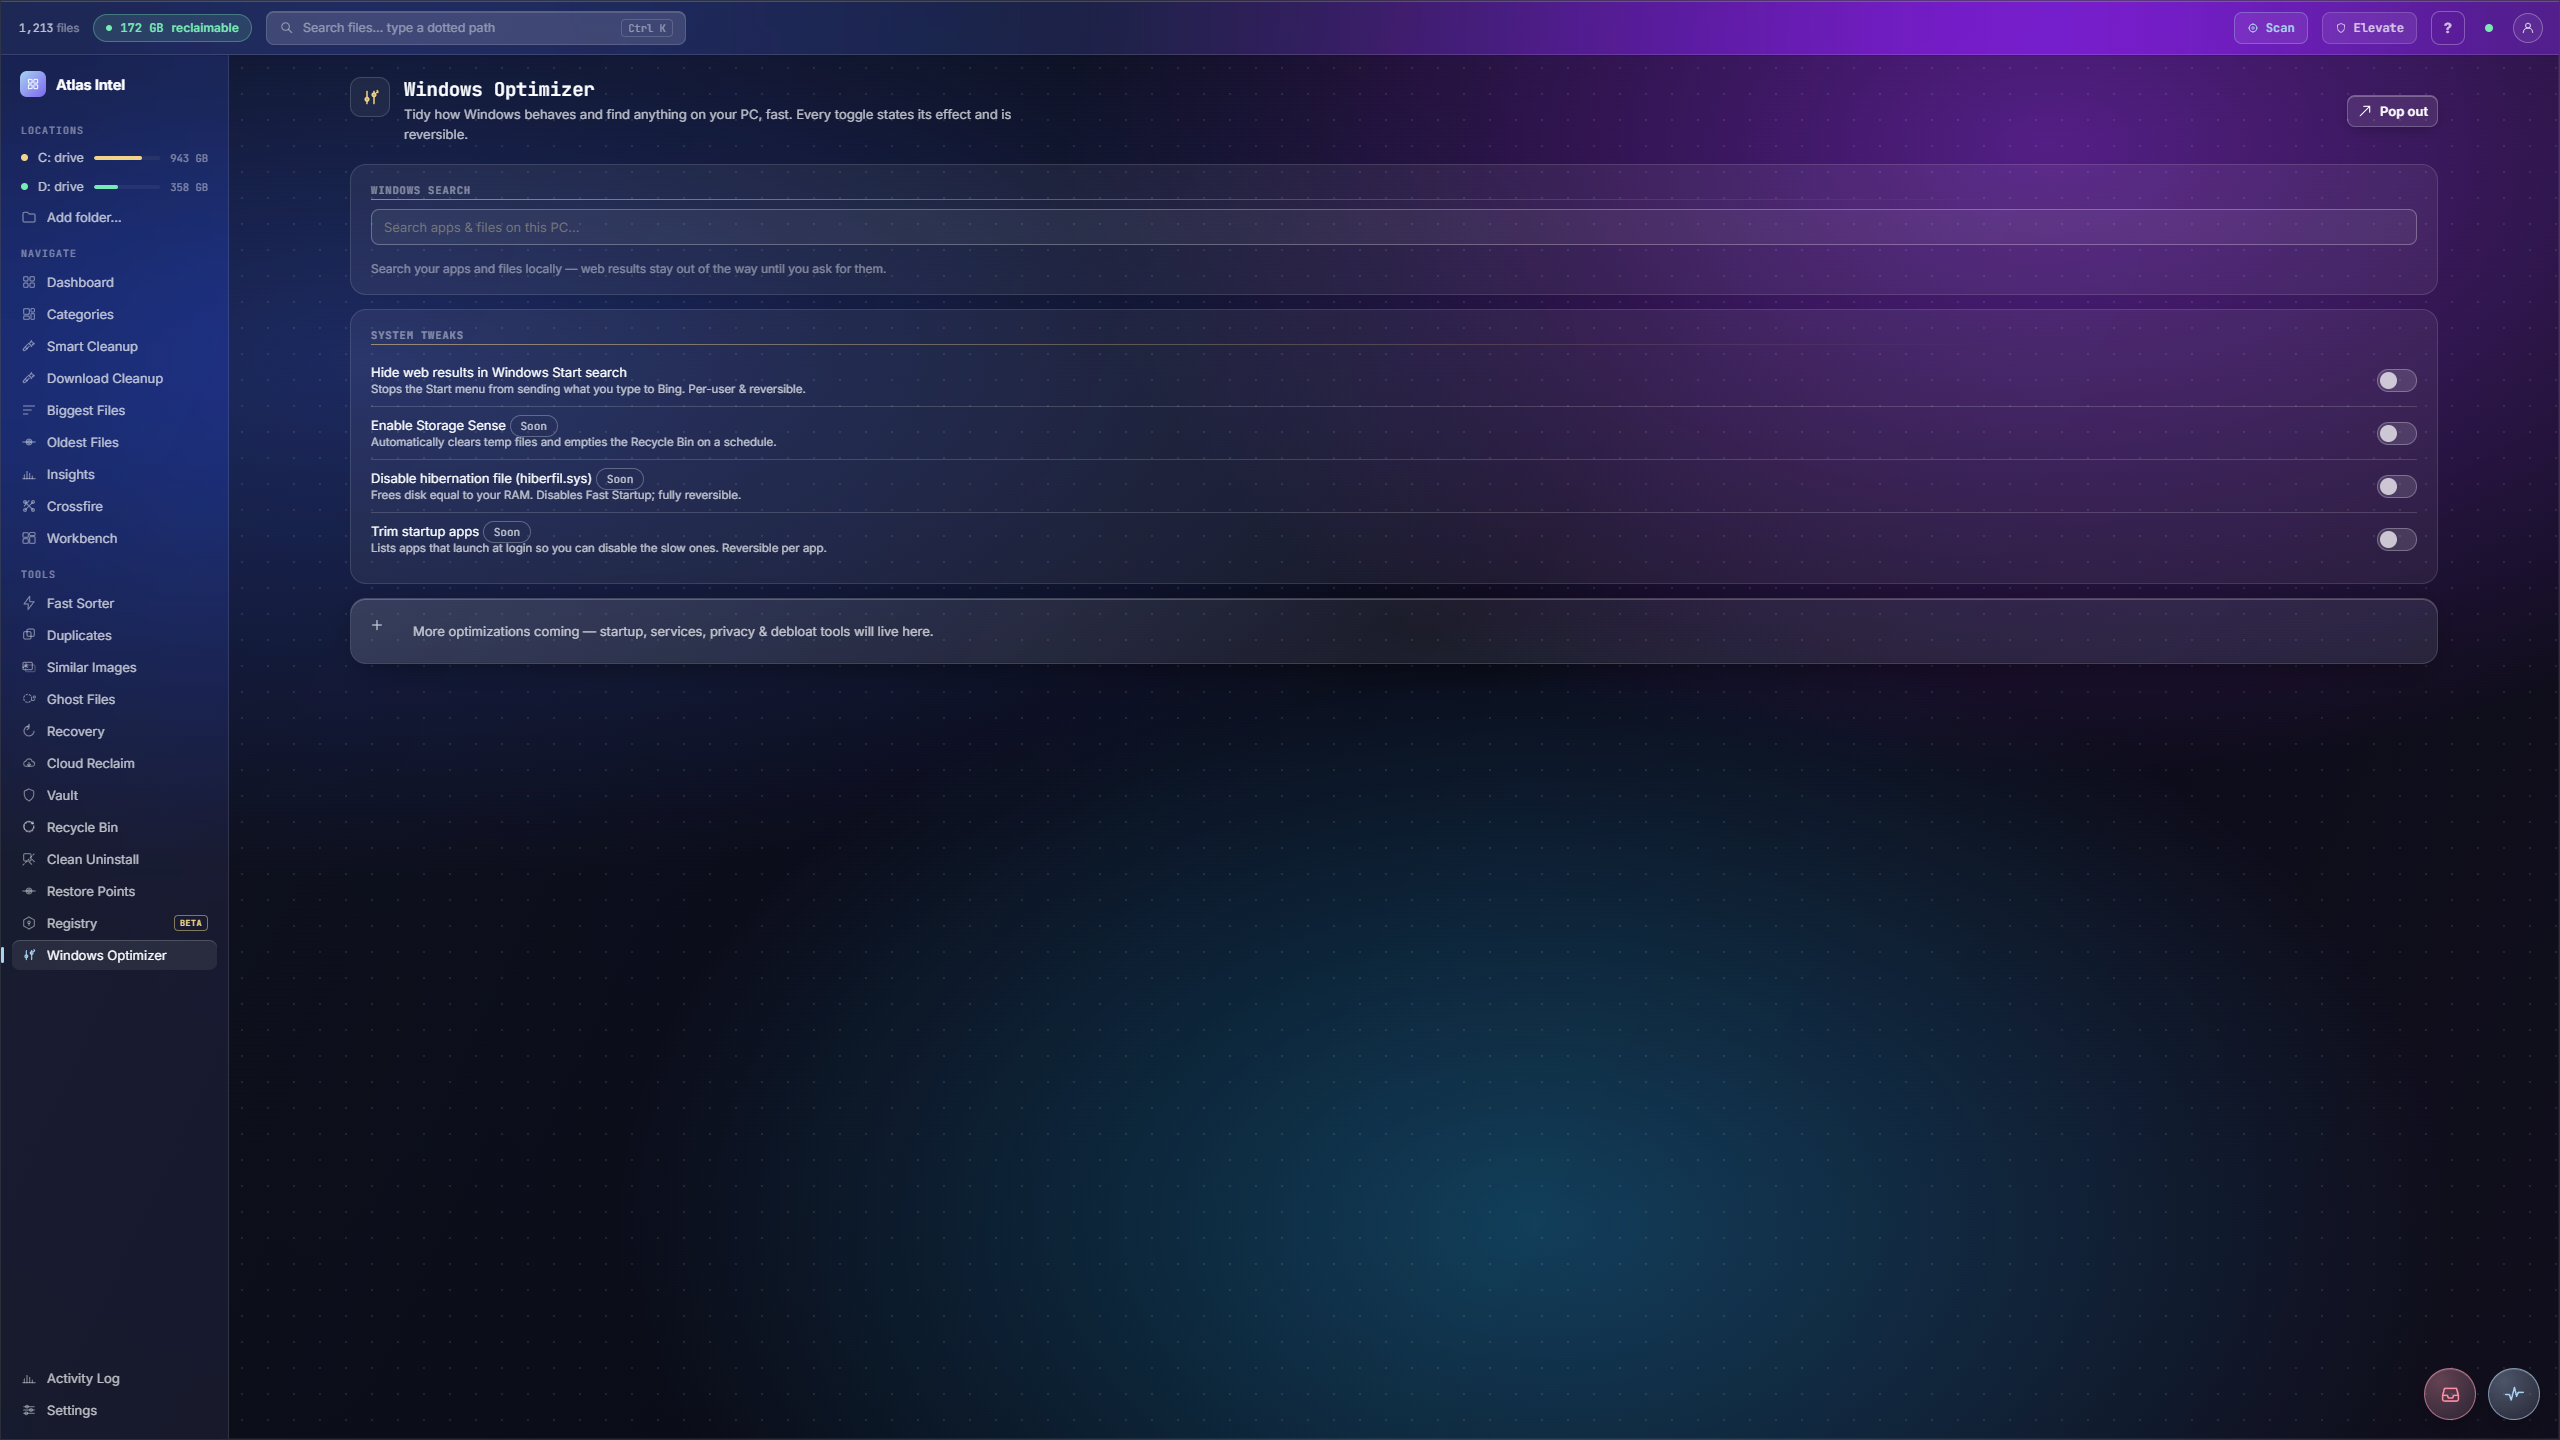Click the Cloud Reclaim icon

[x=29, y=764]
